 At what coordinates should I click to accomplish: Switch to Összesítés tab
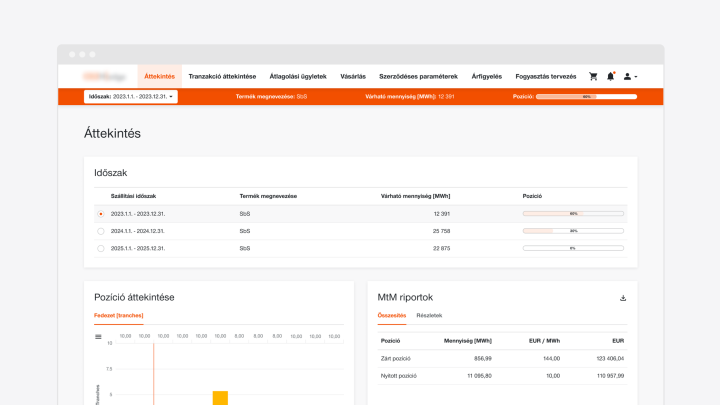[392, 315]
